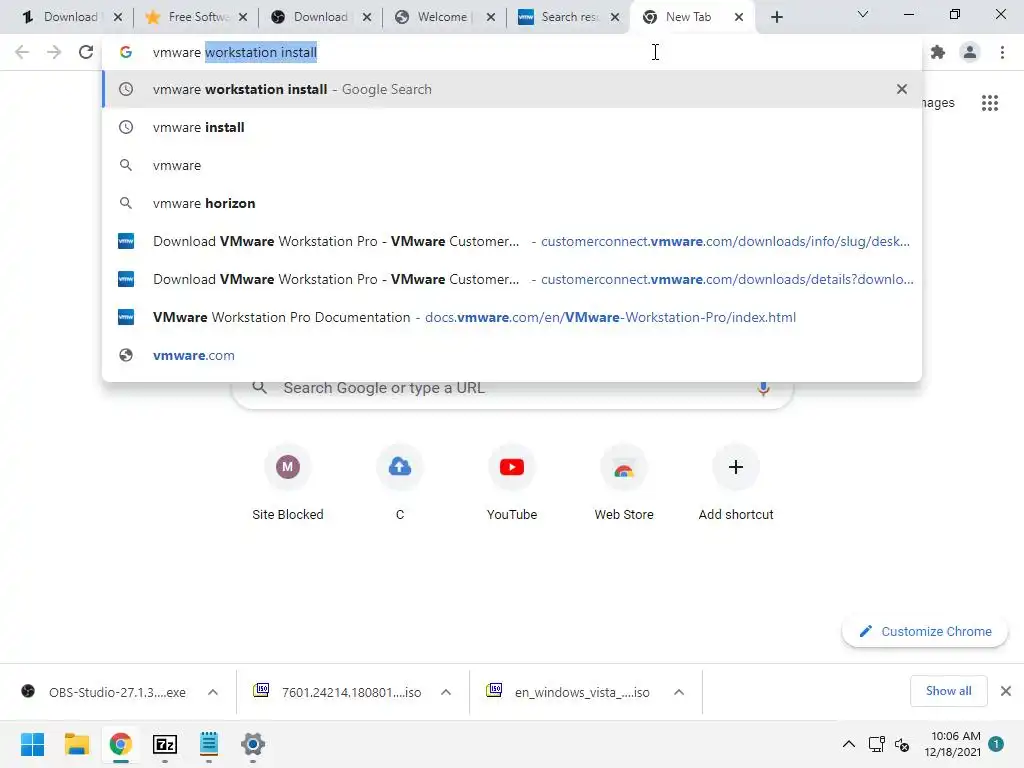Close the Welcome tab
The width and height of the screenshot is (1024, 768).
pos(490,17)
